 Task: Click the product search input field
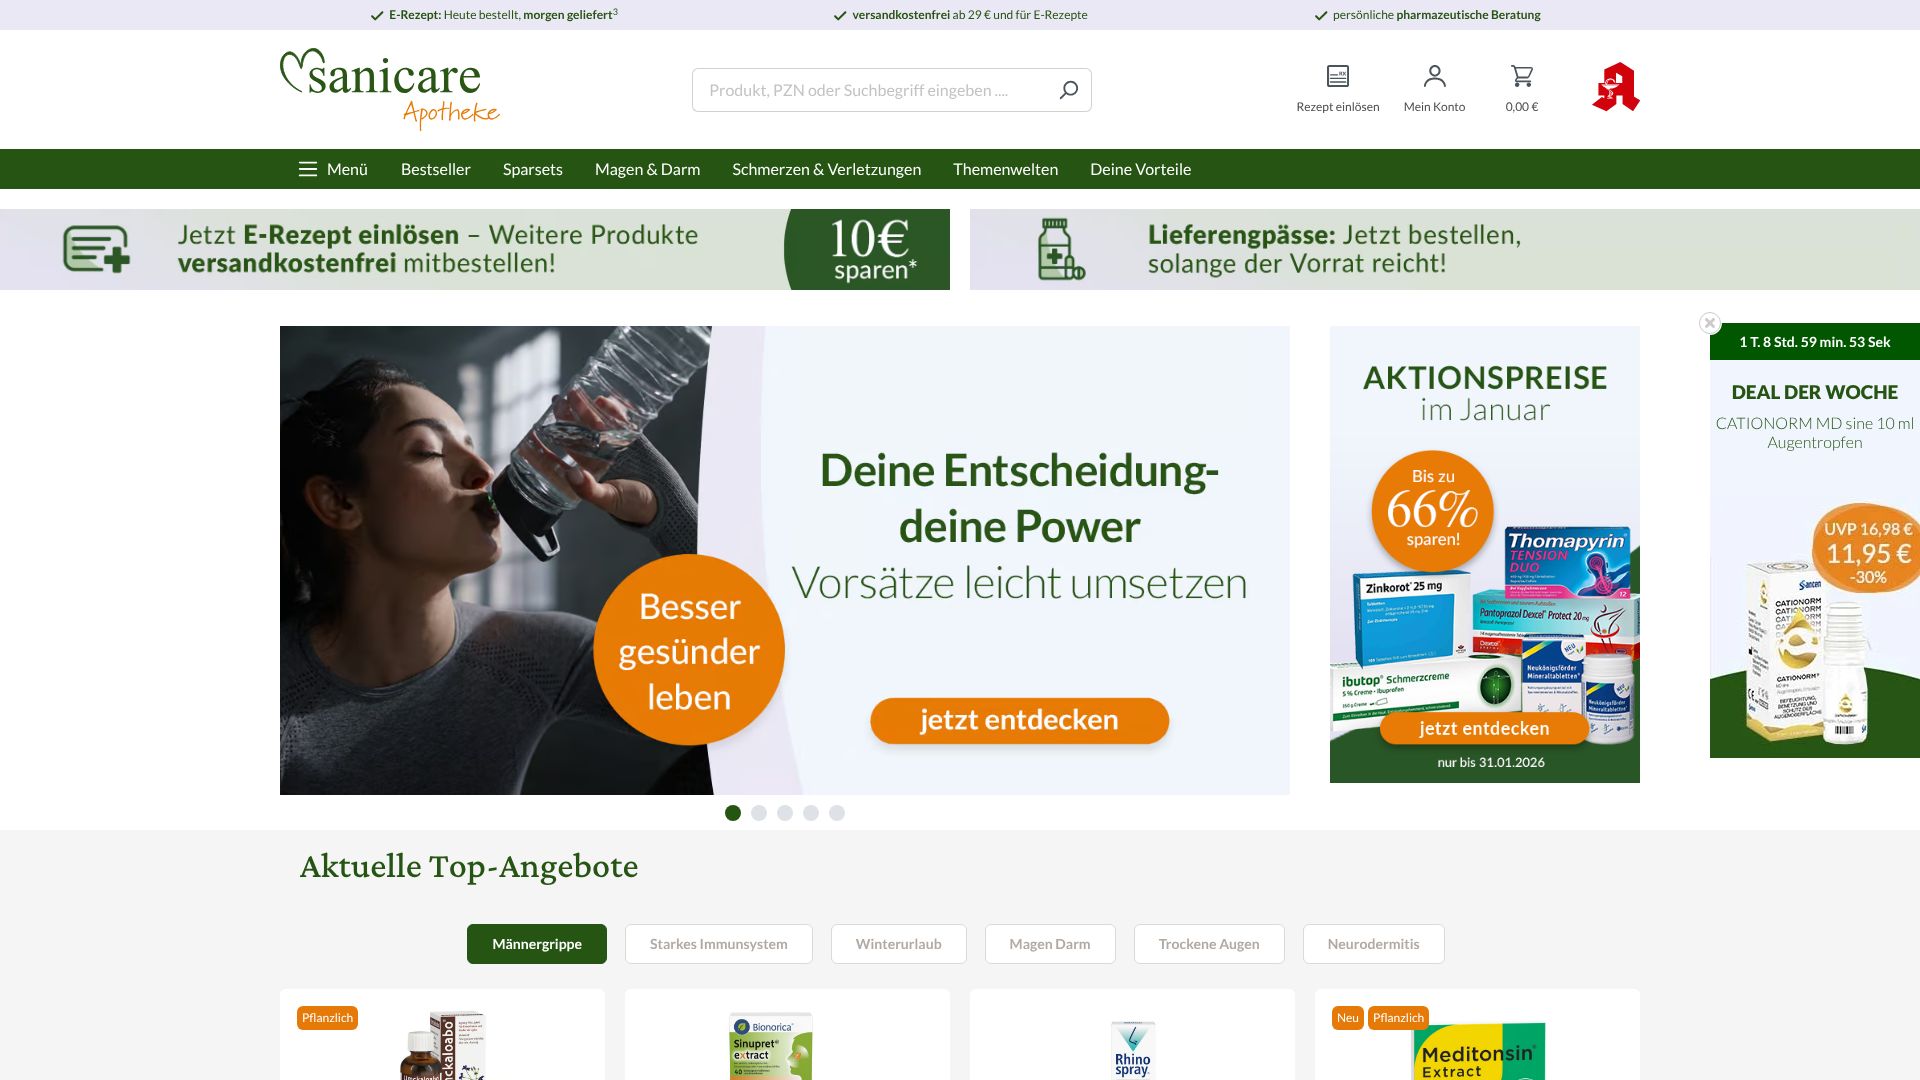point(870,89)
